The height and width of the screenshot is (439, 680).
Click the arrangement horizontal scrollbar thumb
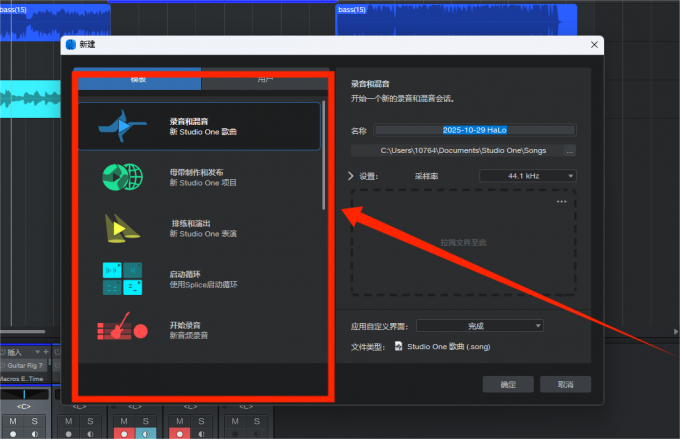coord(23,331)
